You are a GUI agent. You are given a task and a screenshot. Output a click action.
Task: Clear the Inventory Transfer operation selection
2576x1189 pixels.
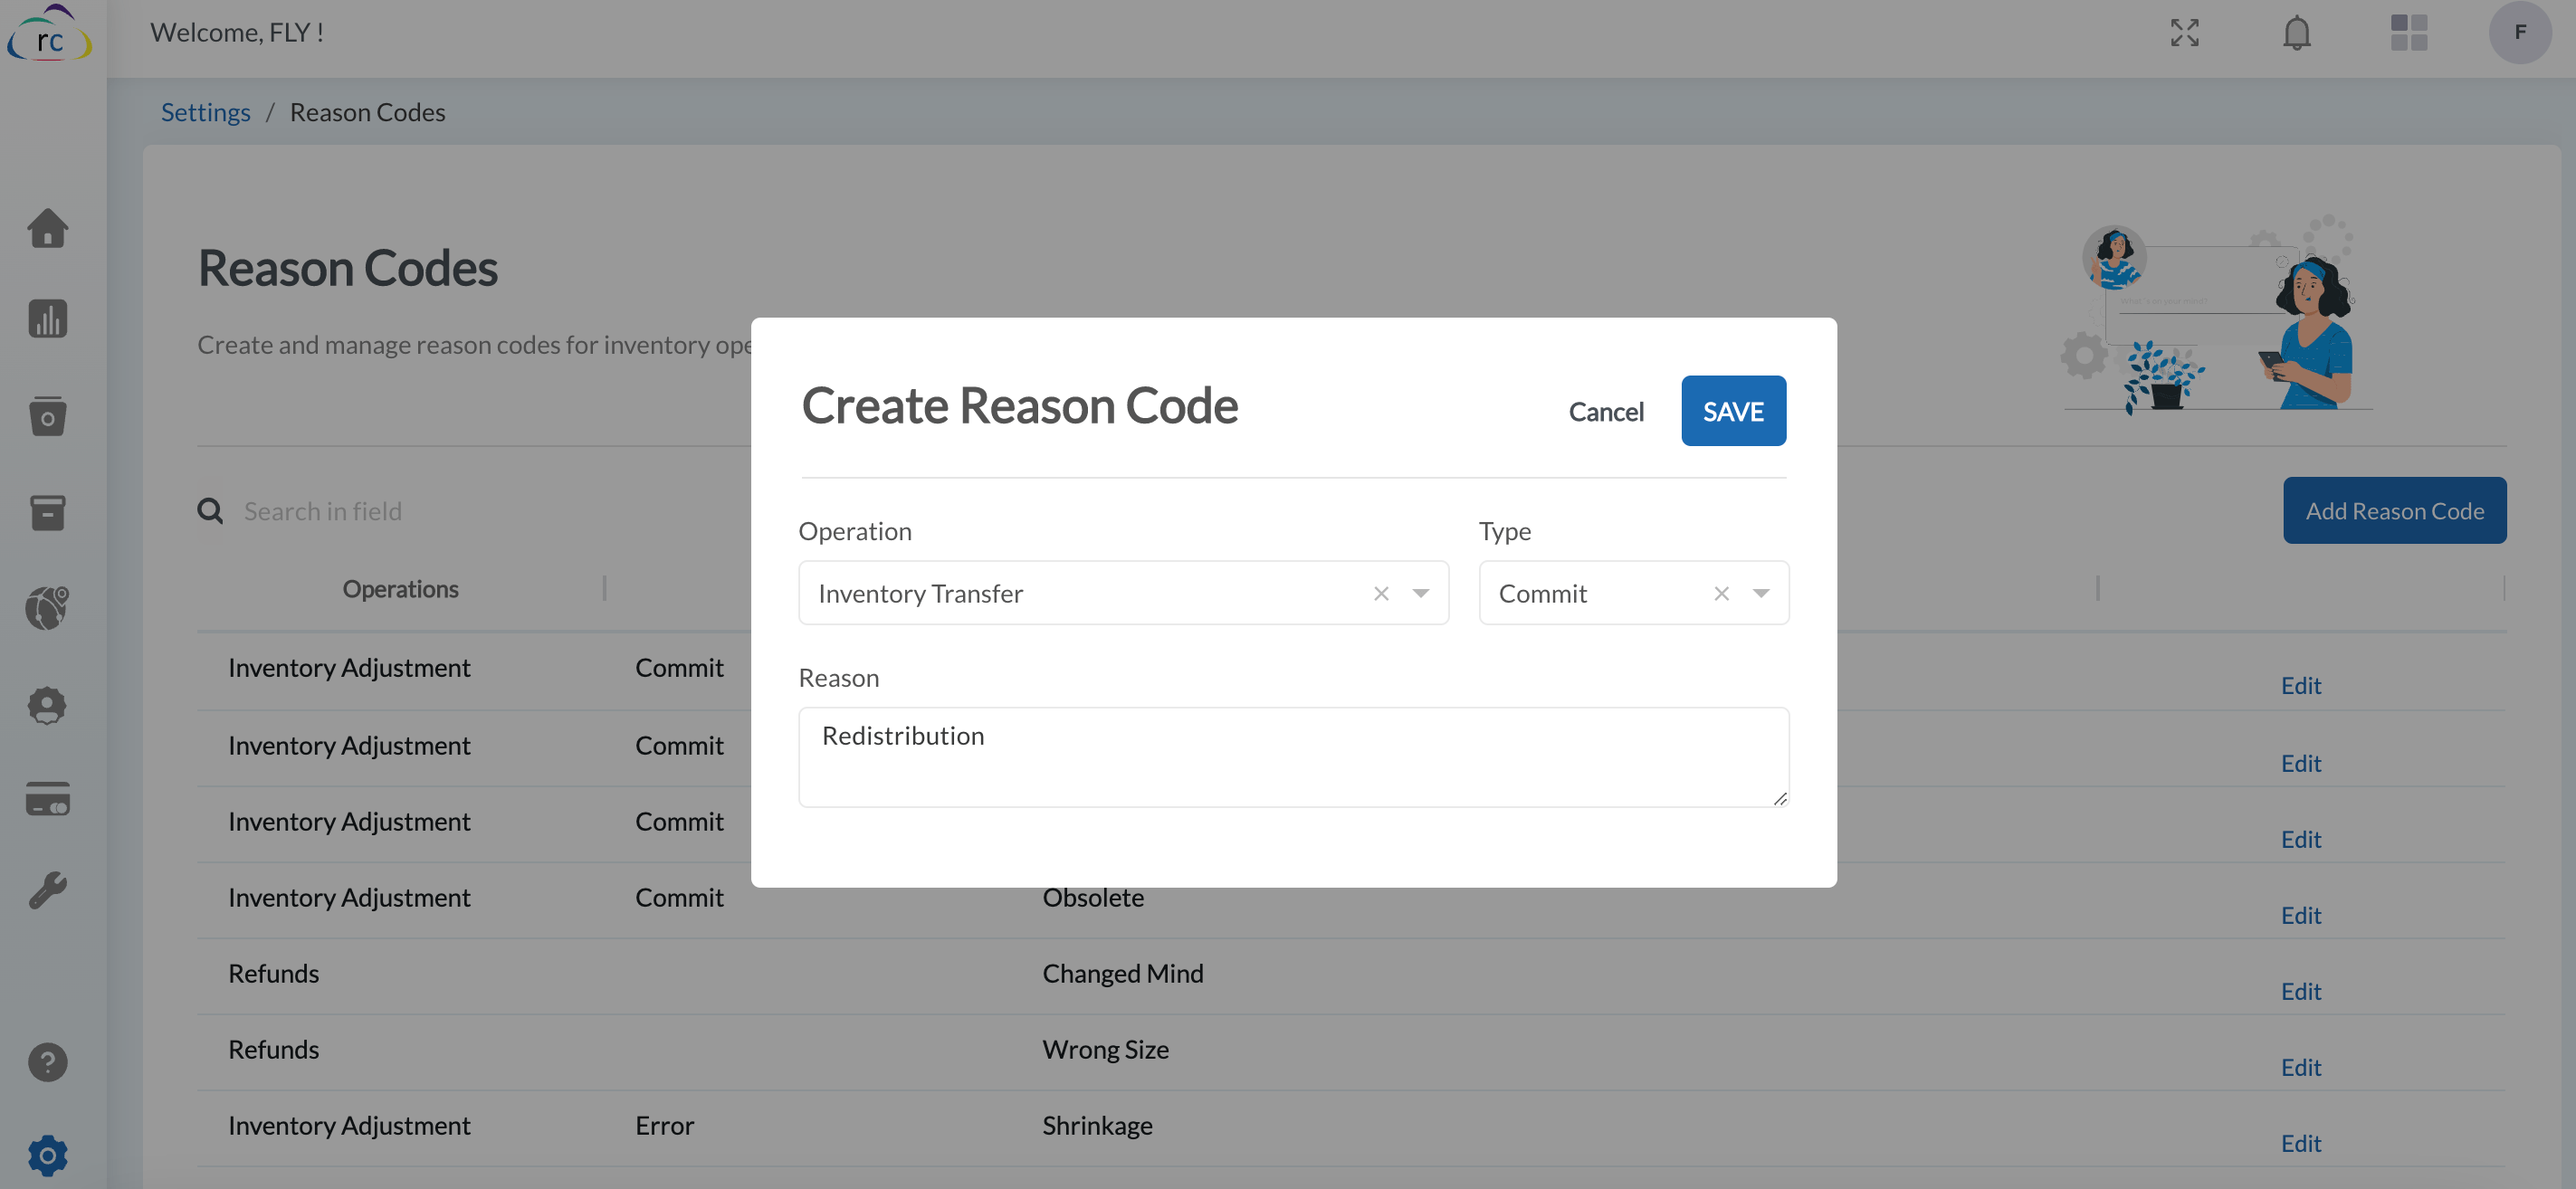click(1381, 594)
